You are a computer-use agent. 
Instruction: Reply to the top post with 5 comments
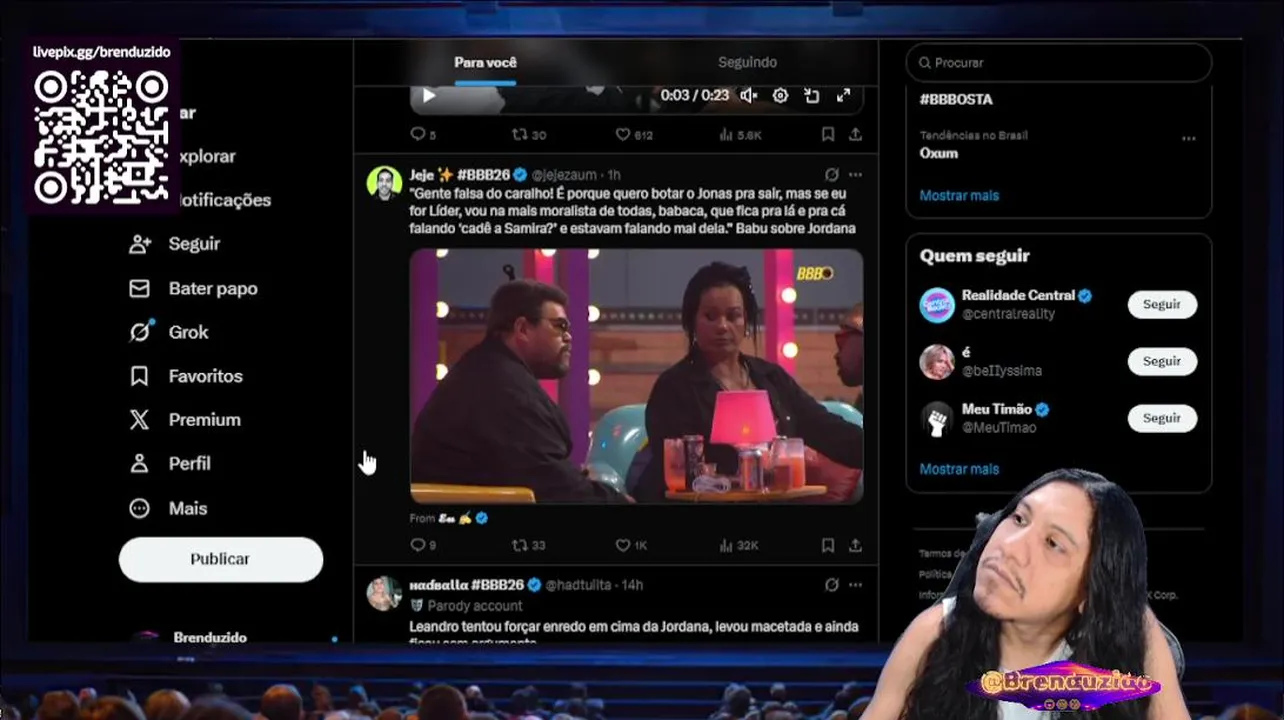(423, 134)
